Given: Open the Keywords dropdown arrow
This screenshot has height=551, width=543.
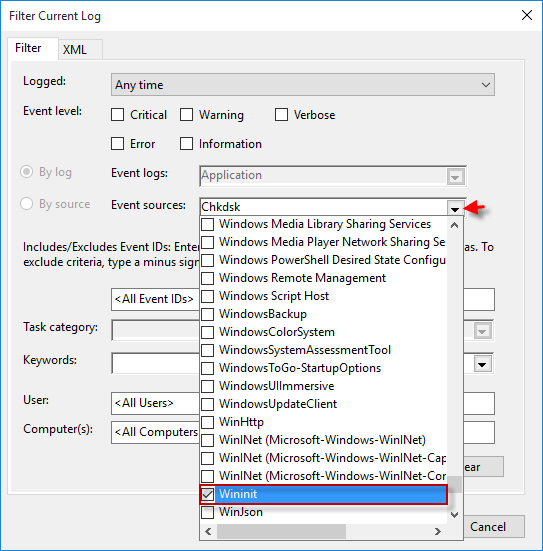Looking at the screenshot, I should [482, 364].
